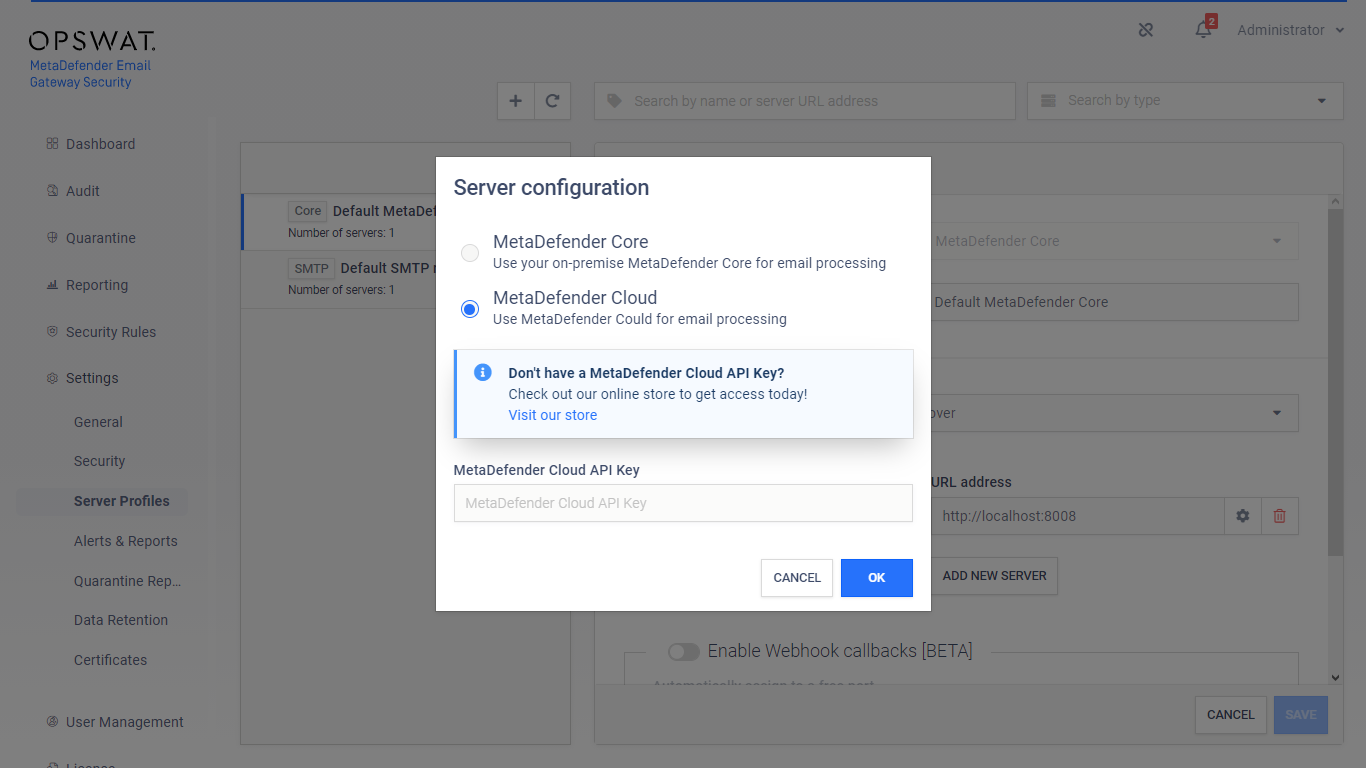Click the search by name or URL field
Screen dimensions: 1366x768
tap(805, 101)
